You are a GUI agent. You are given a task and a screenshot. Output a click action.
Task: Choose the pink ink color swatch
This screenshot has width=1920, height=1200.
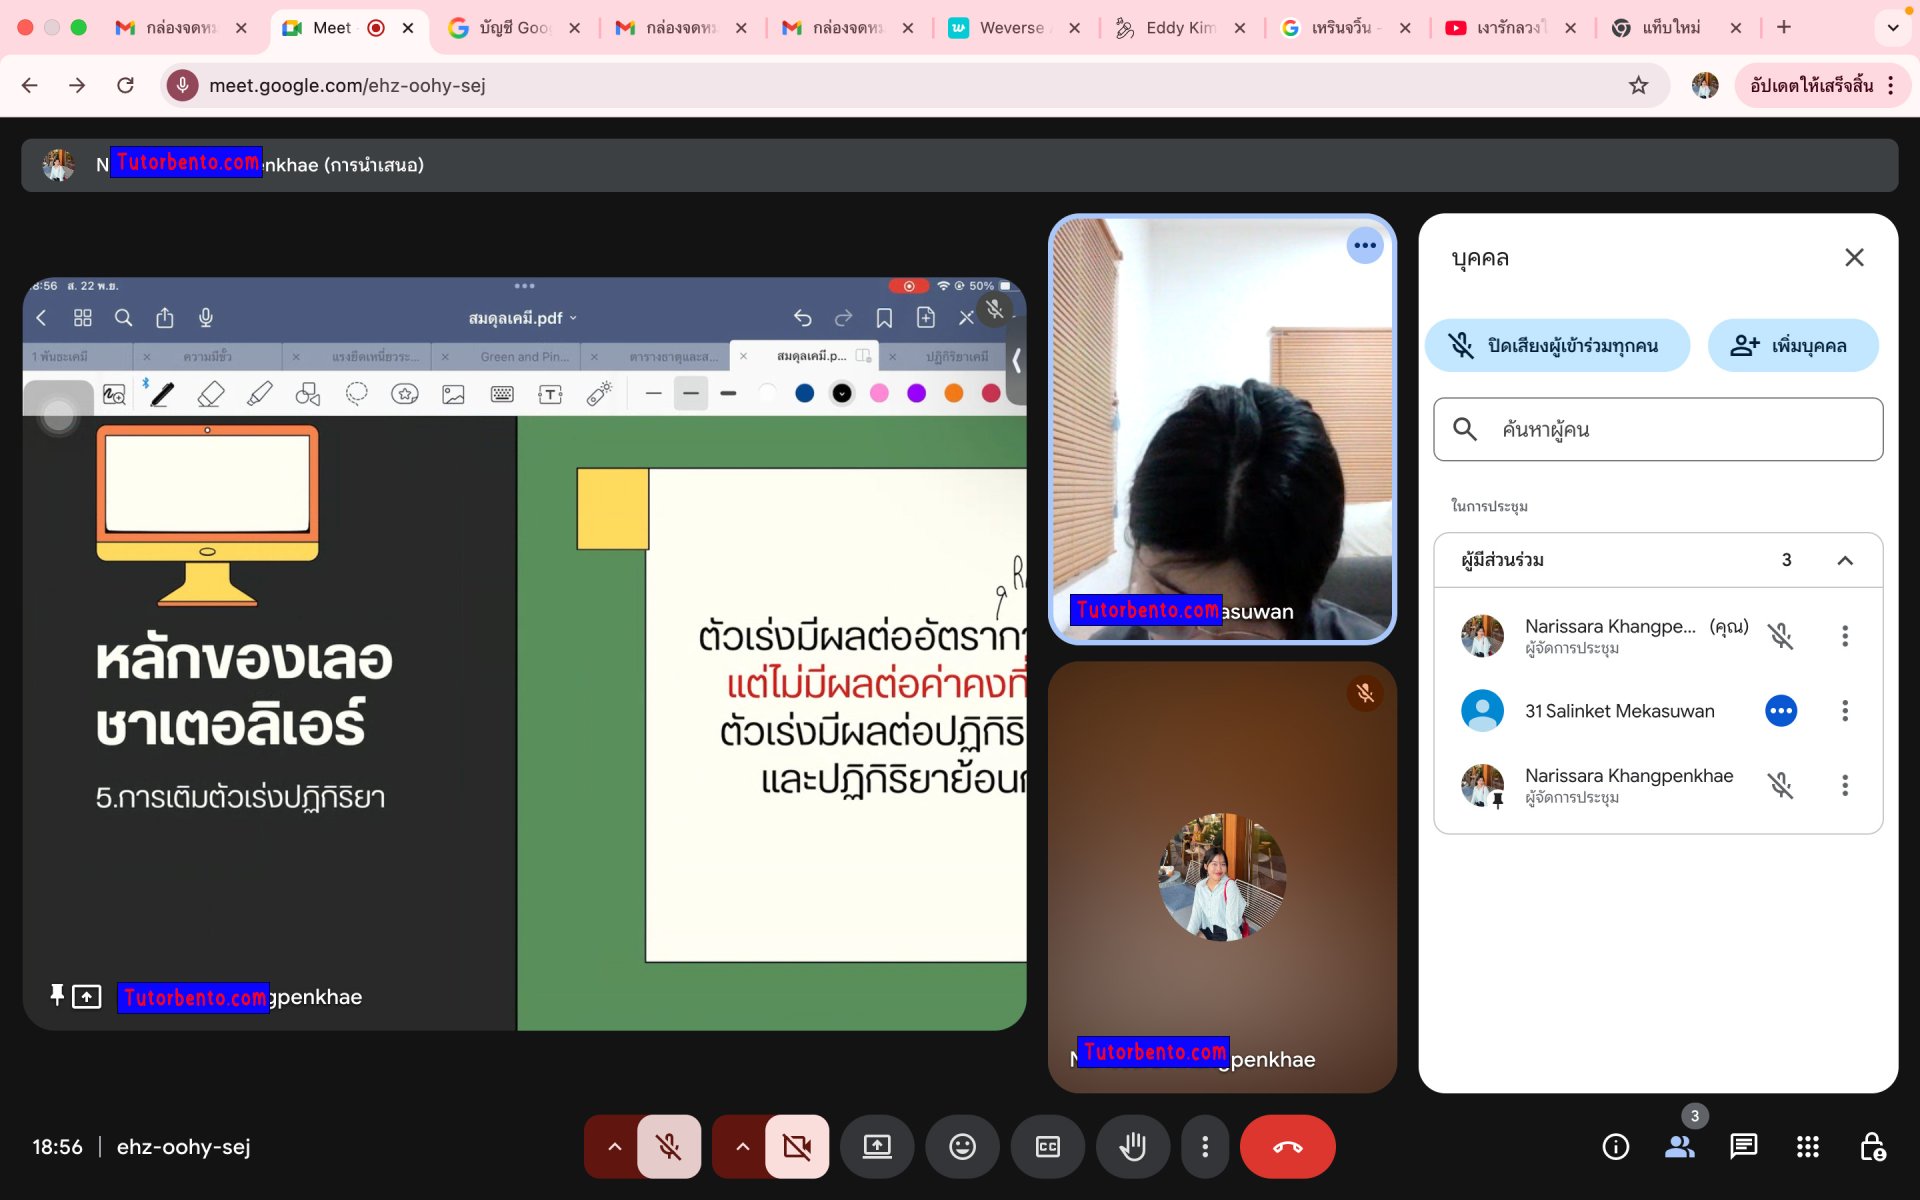[x=879, y=394]
